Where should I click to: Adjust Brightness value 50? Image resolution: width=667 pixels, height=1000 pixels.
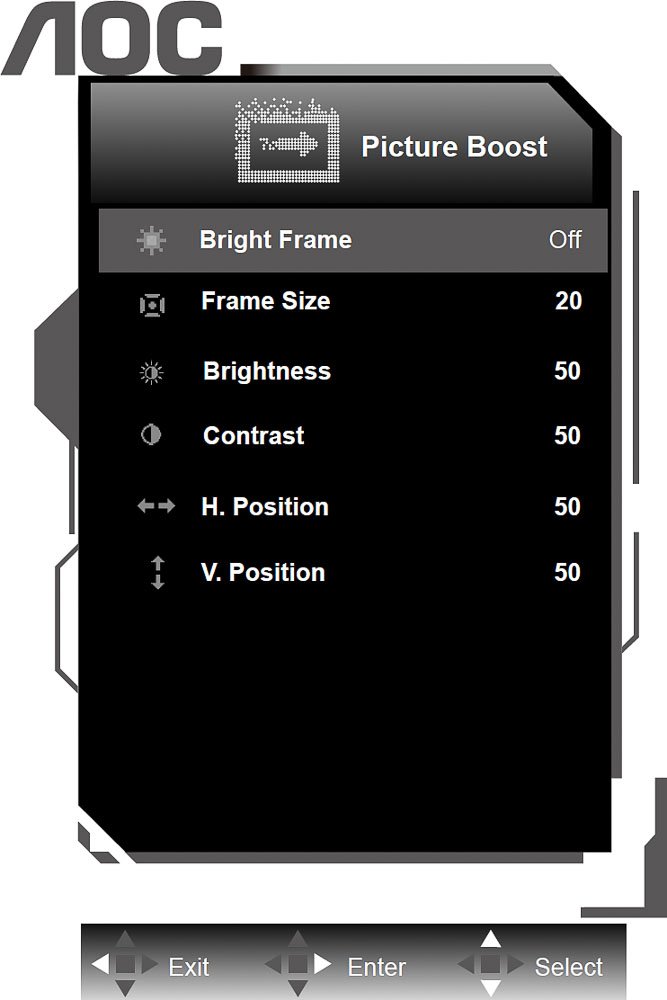(x=568, y=371)
